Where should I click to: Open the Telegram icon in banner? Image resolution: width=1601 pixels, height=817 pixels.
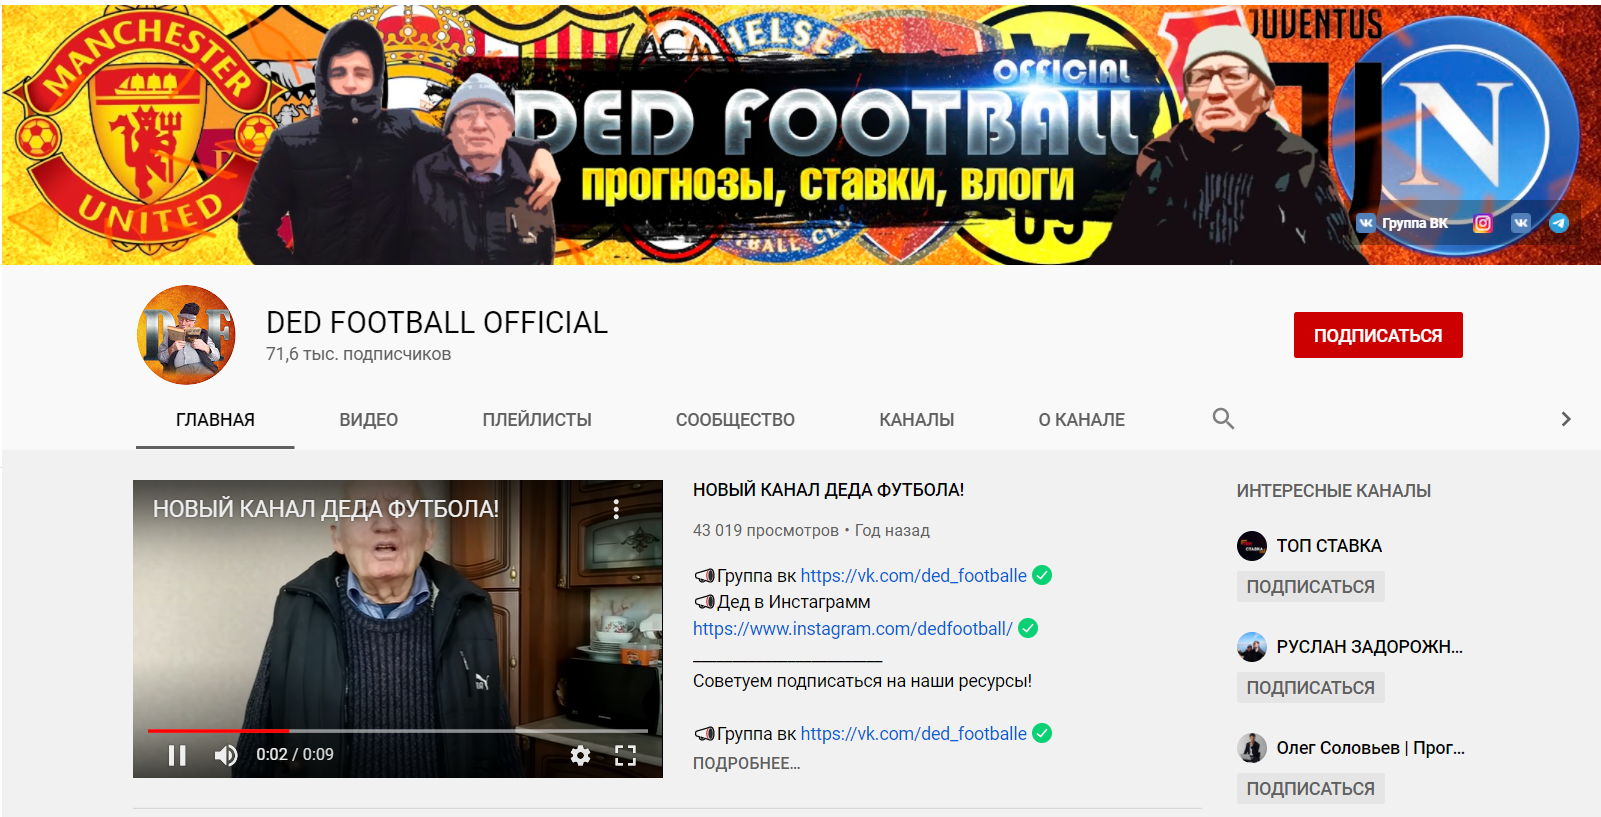1559,223
